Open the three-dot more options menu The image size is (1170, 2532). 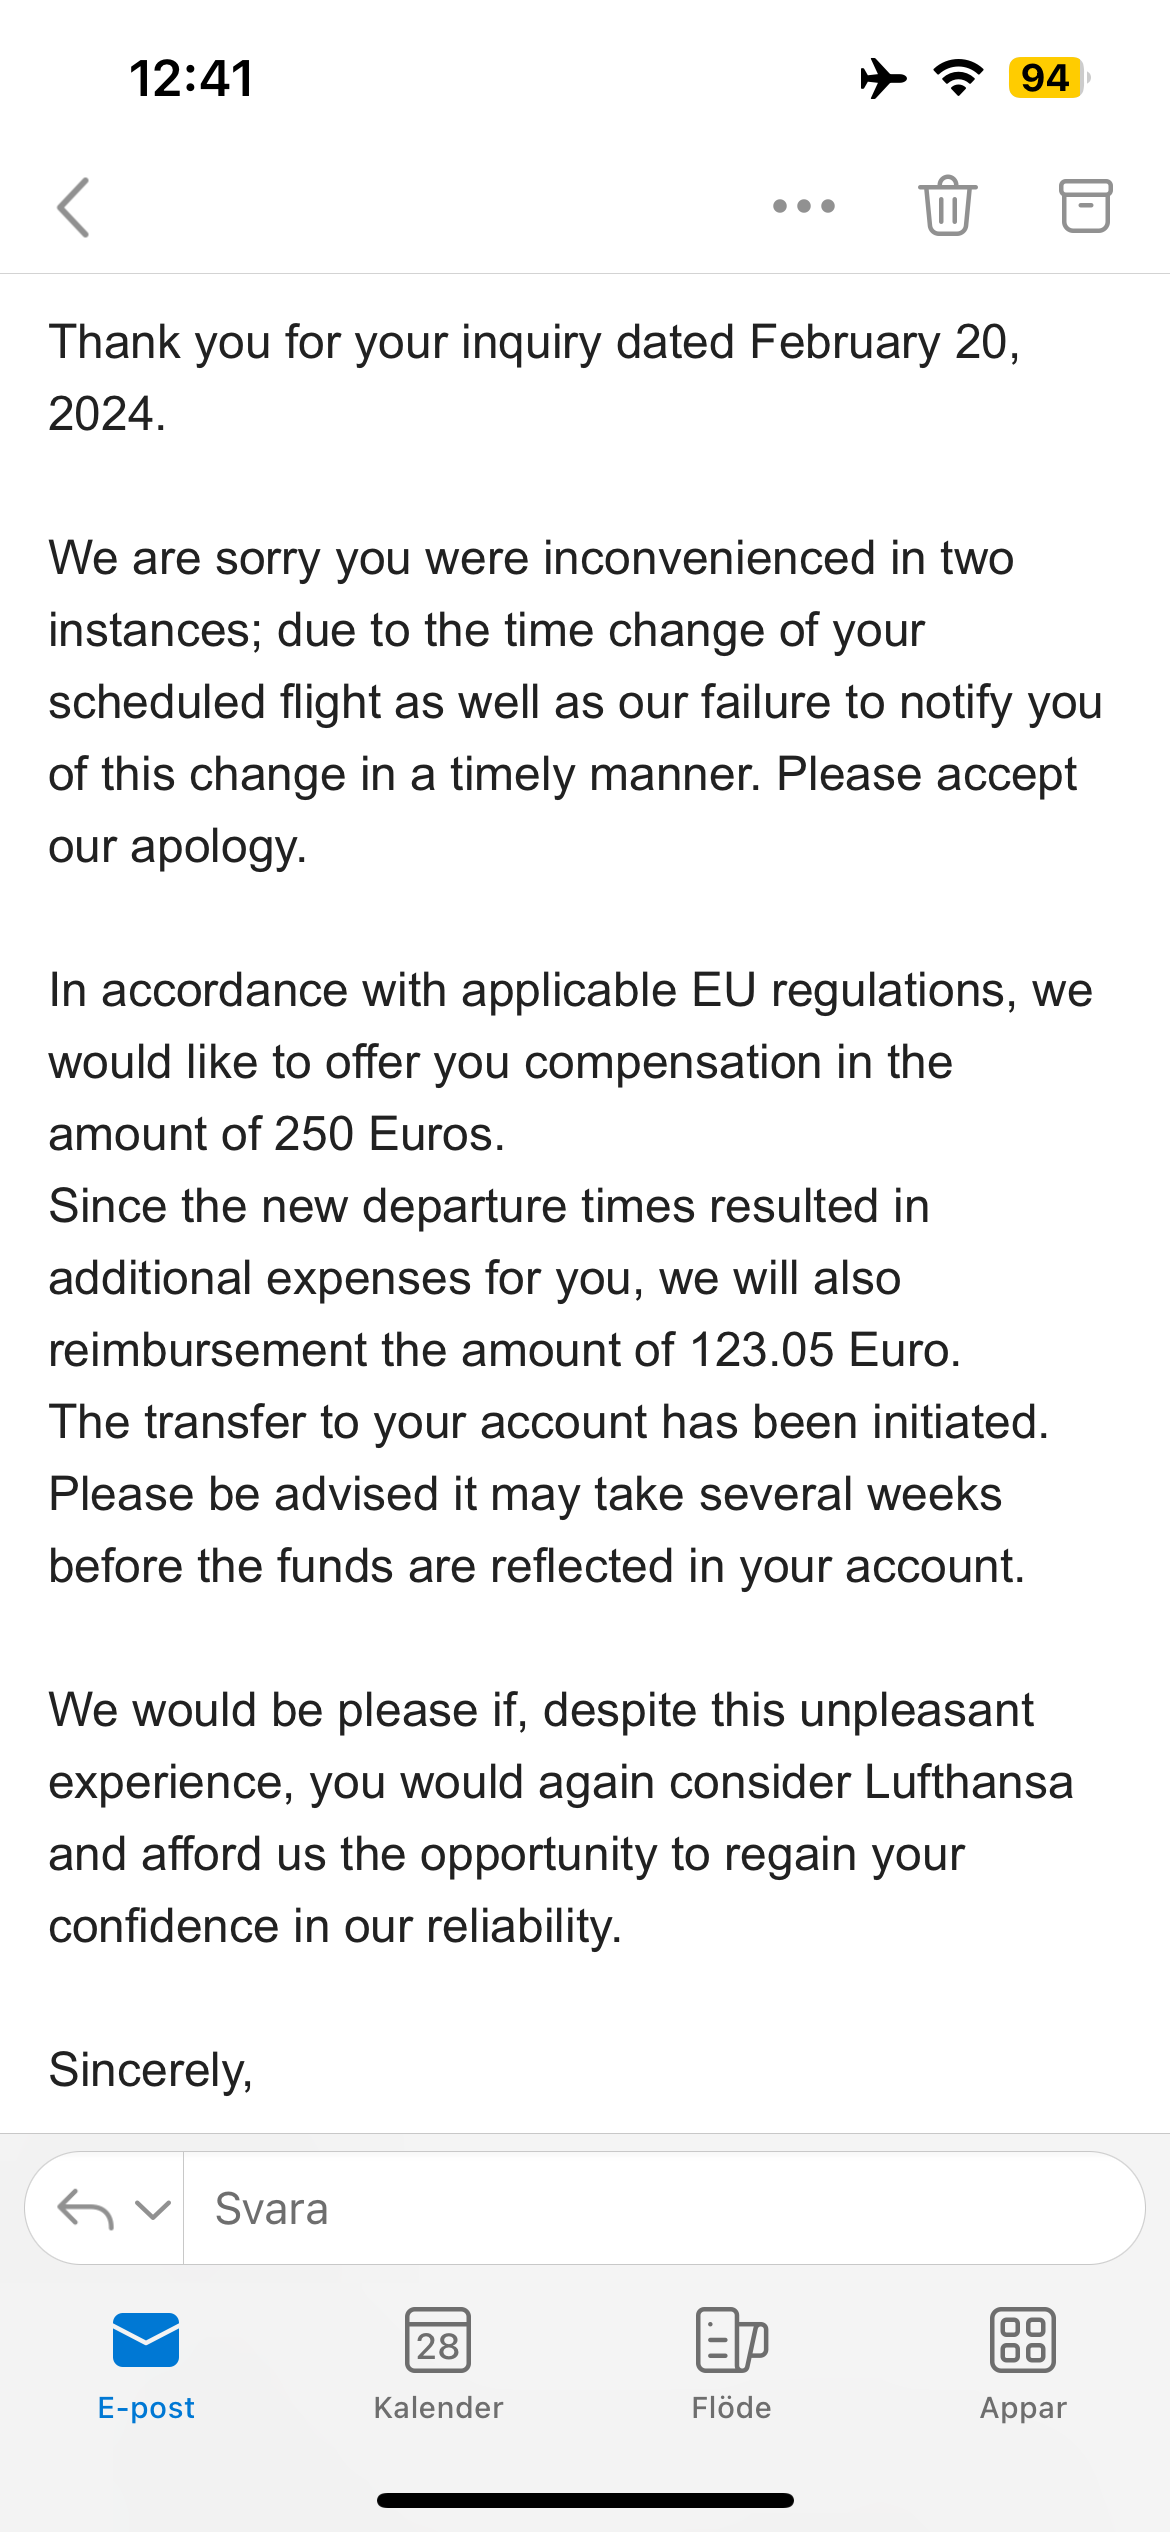[x=803, y=206]
